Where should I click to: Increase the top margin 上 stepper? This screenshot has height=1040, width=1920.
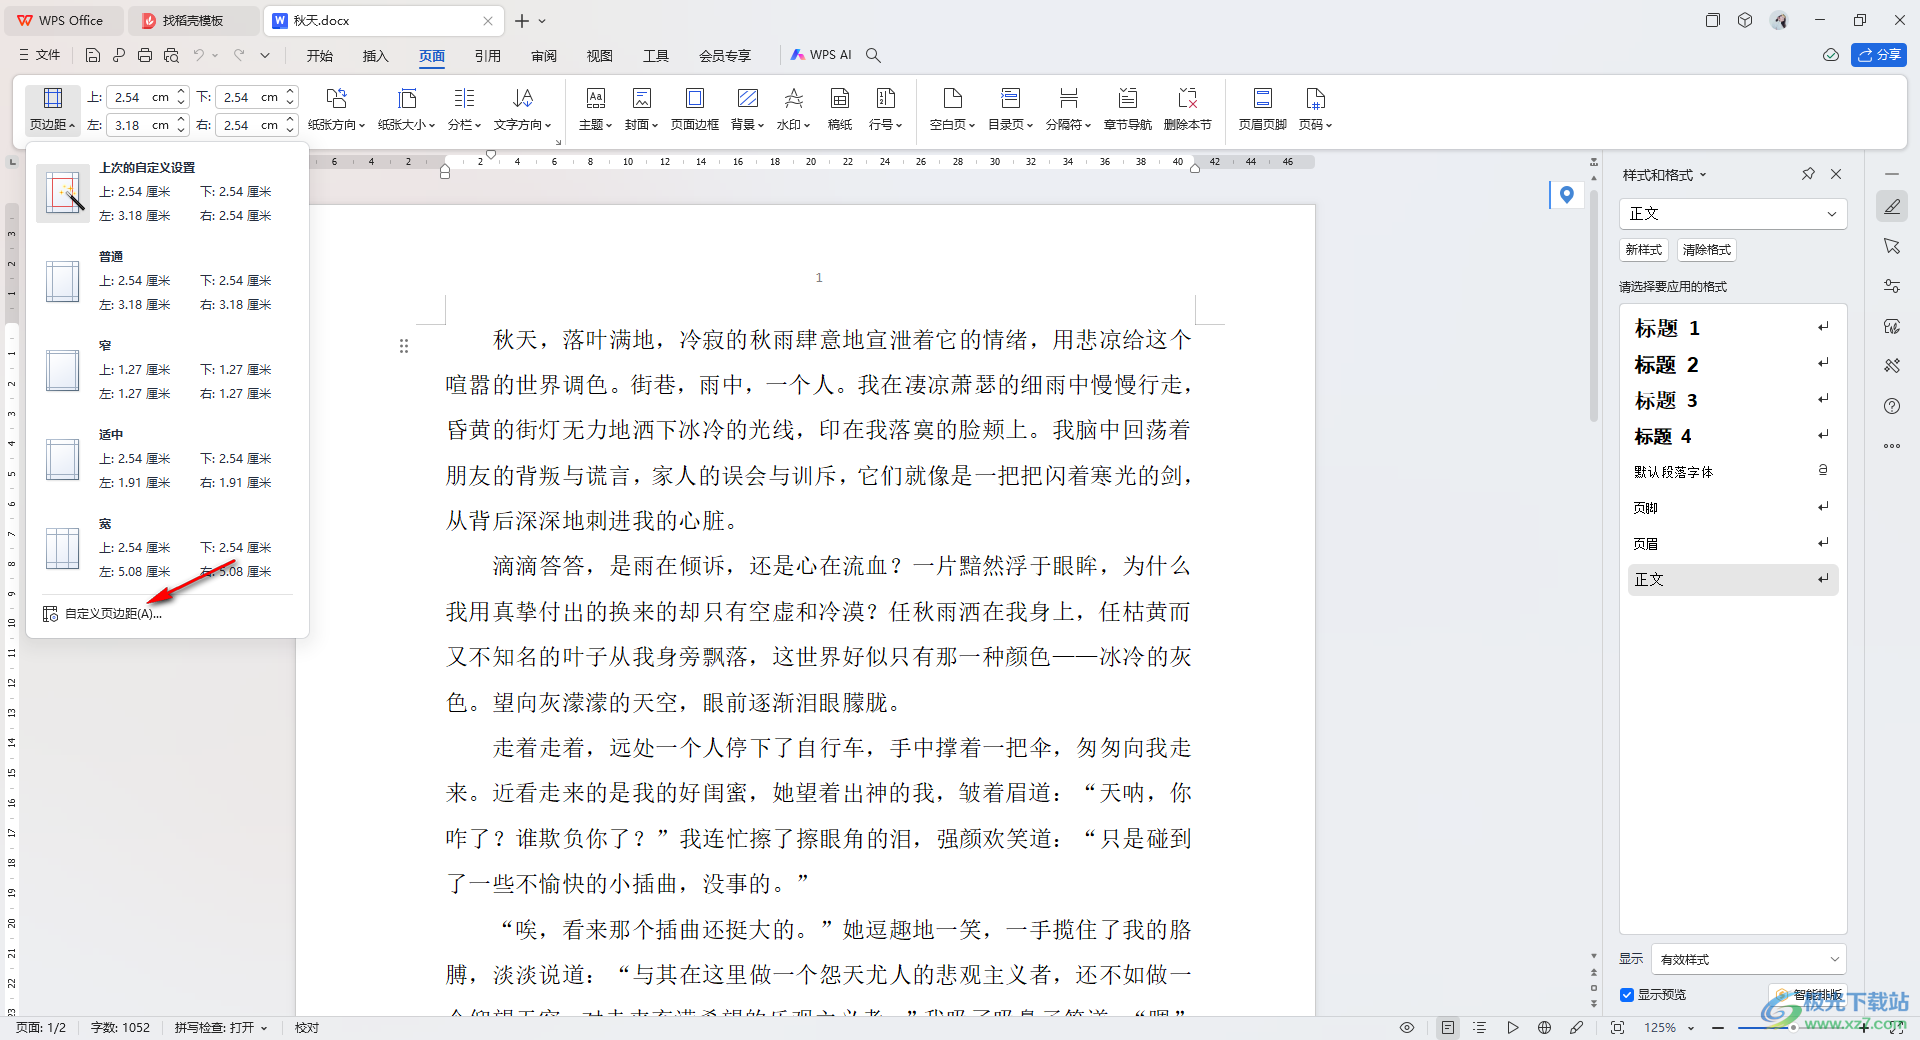tap(182, 92)
